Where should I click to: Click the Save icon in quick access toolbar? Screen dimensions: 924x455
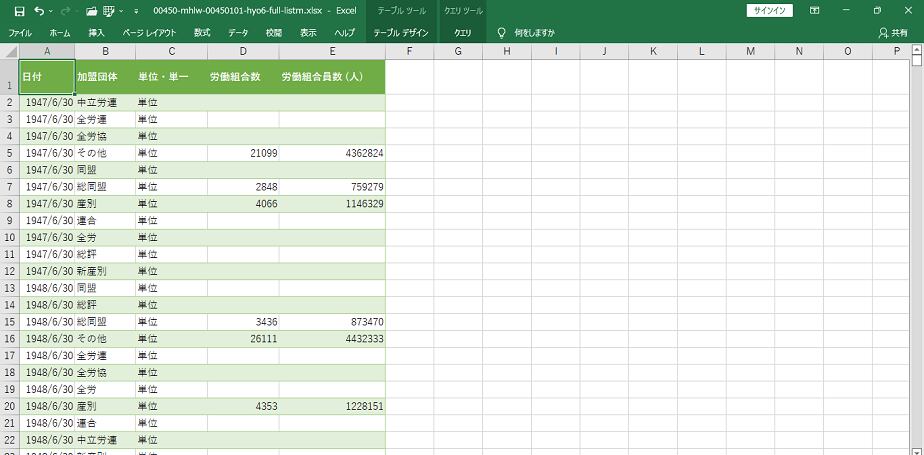(x=19, y=10)
